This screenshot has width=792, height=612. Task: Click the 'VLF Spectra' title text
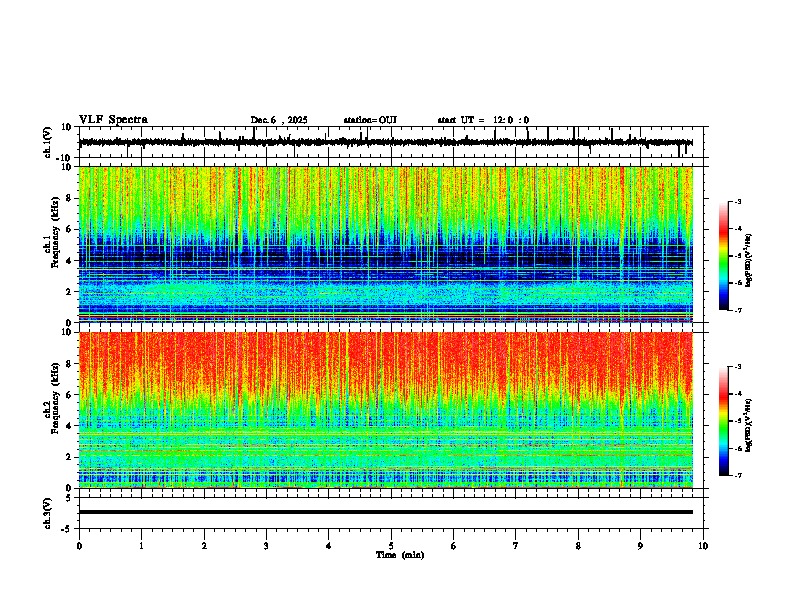point(113,120)
